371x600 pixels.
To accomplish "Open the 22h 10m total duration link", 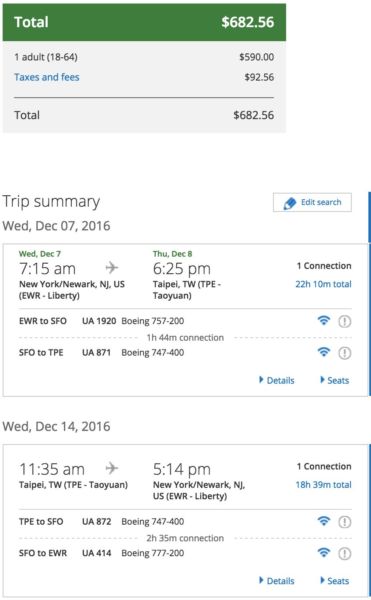I will 323,284.
